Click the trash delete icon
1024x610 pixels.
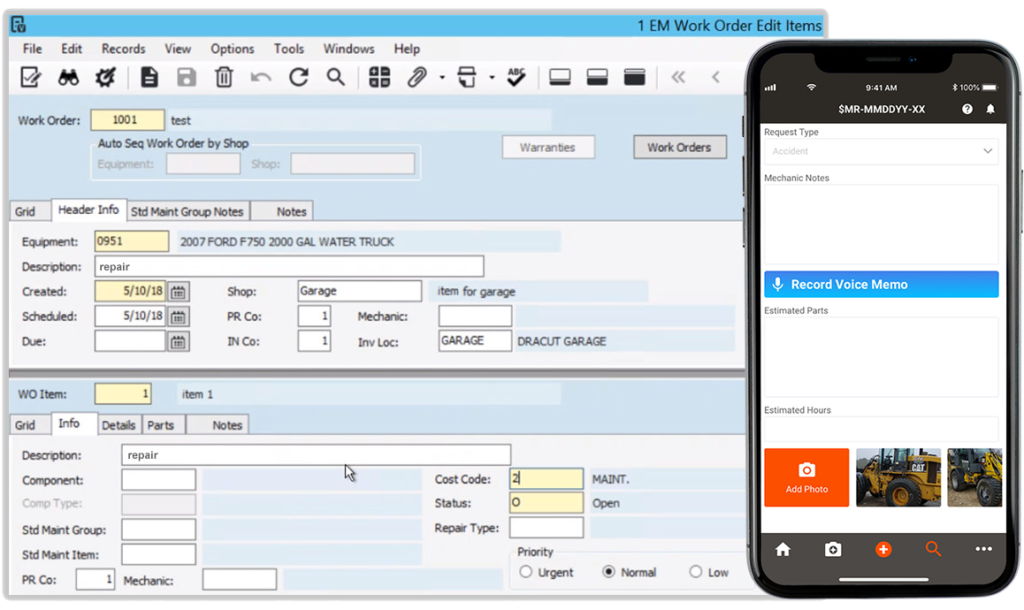point(222,77)
